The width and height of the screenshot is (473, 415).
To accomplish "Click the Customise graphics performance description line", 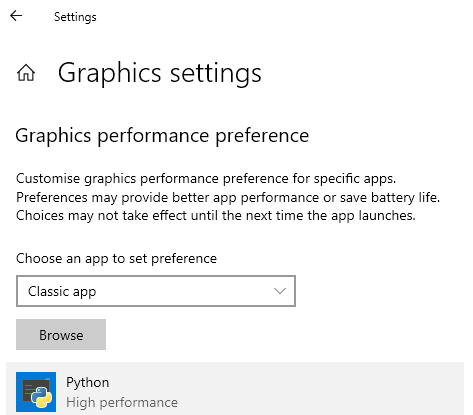I will pyautogui.click(x=206, y=179).
